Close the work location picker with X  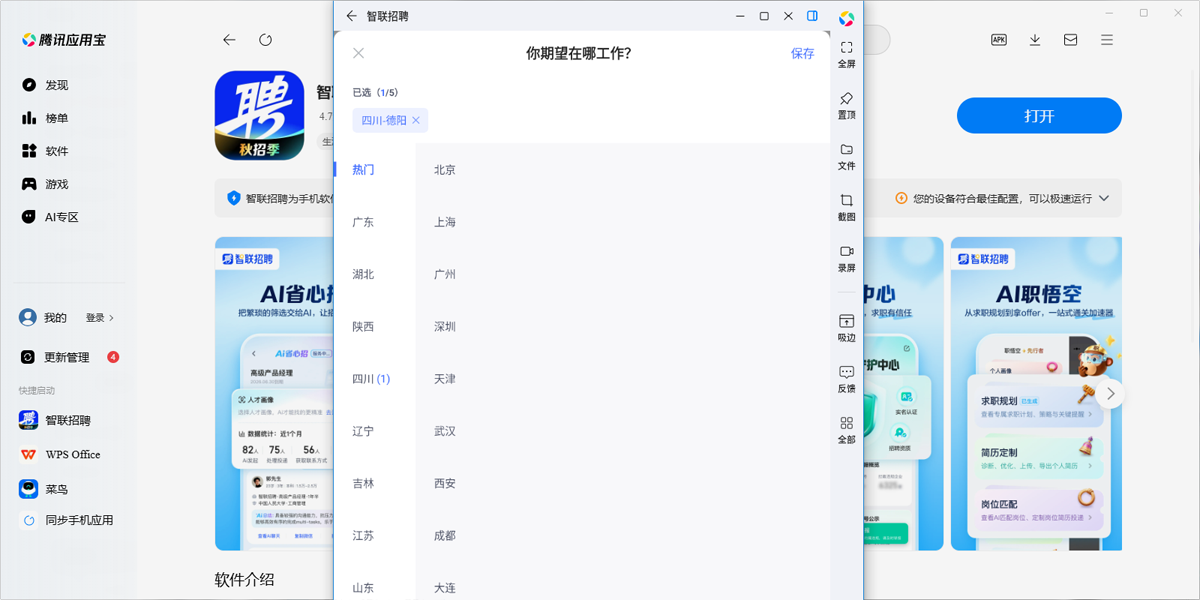click(359, 53)
